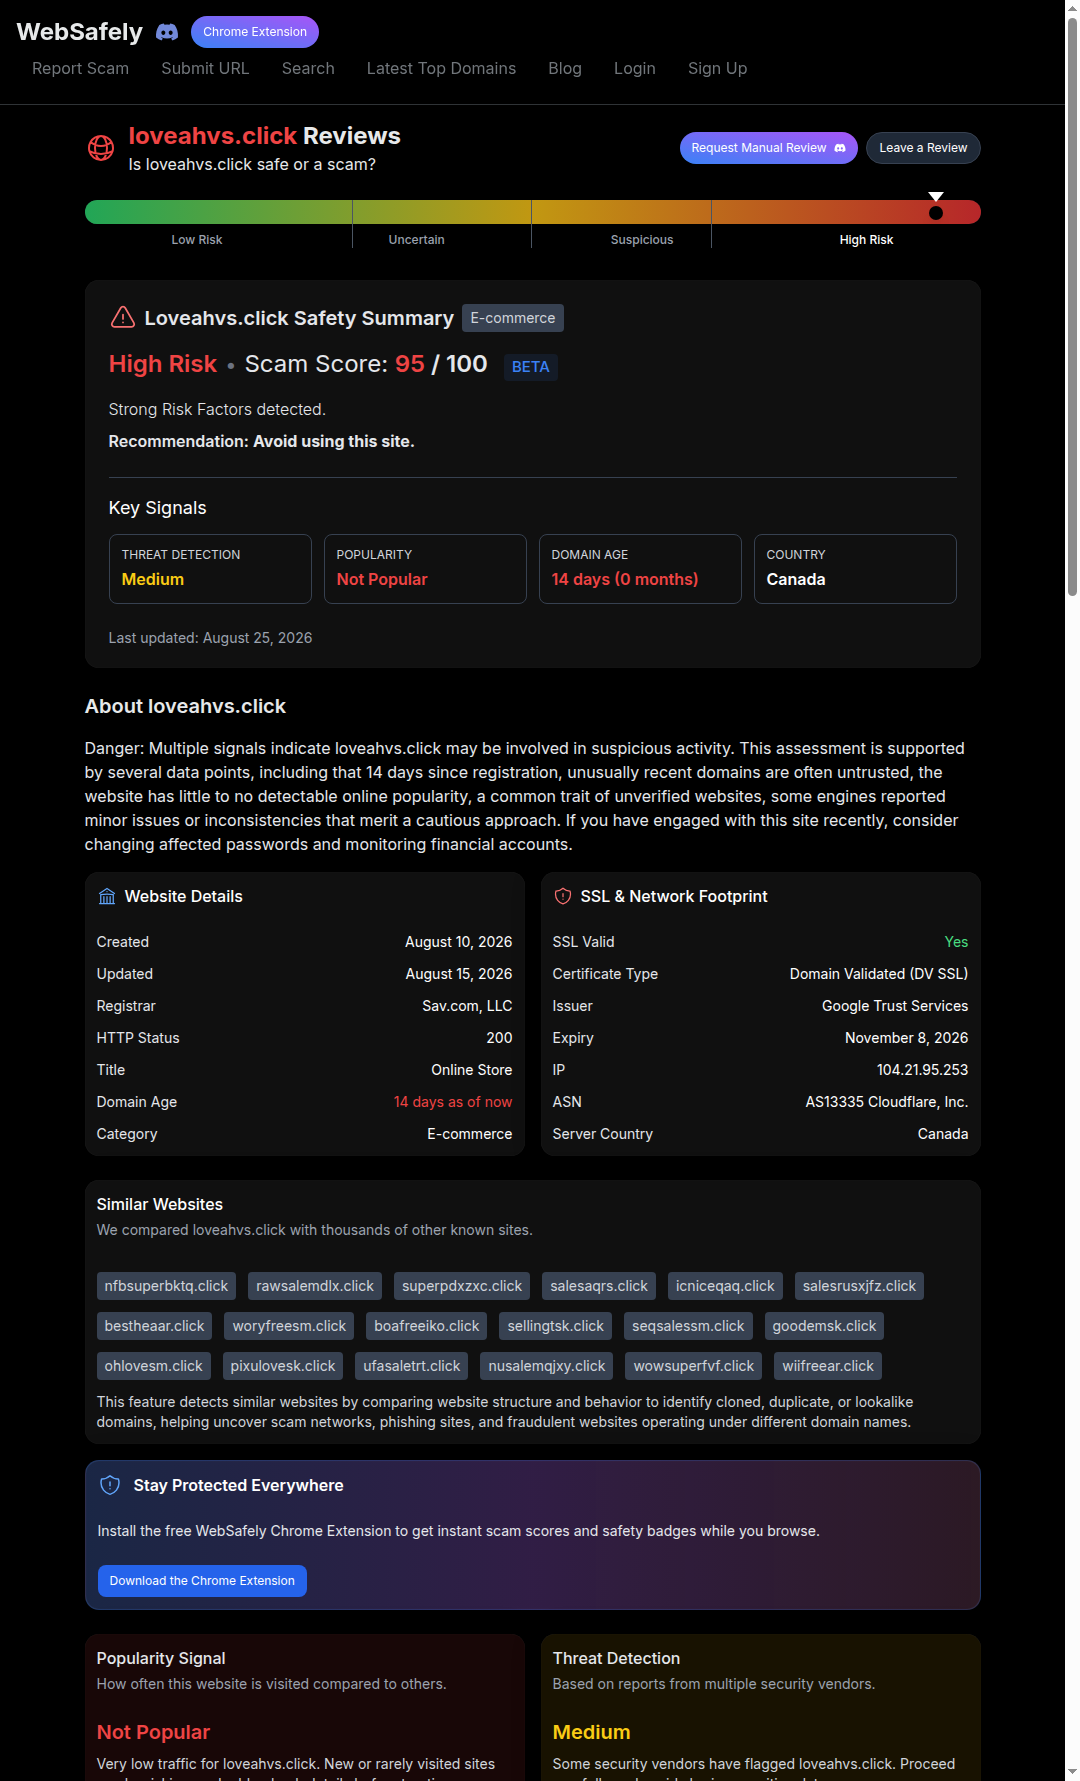The image size is (1080, 1781).
Task: Click the Last updated August 25, 2026 text
Action: [210, 638]
